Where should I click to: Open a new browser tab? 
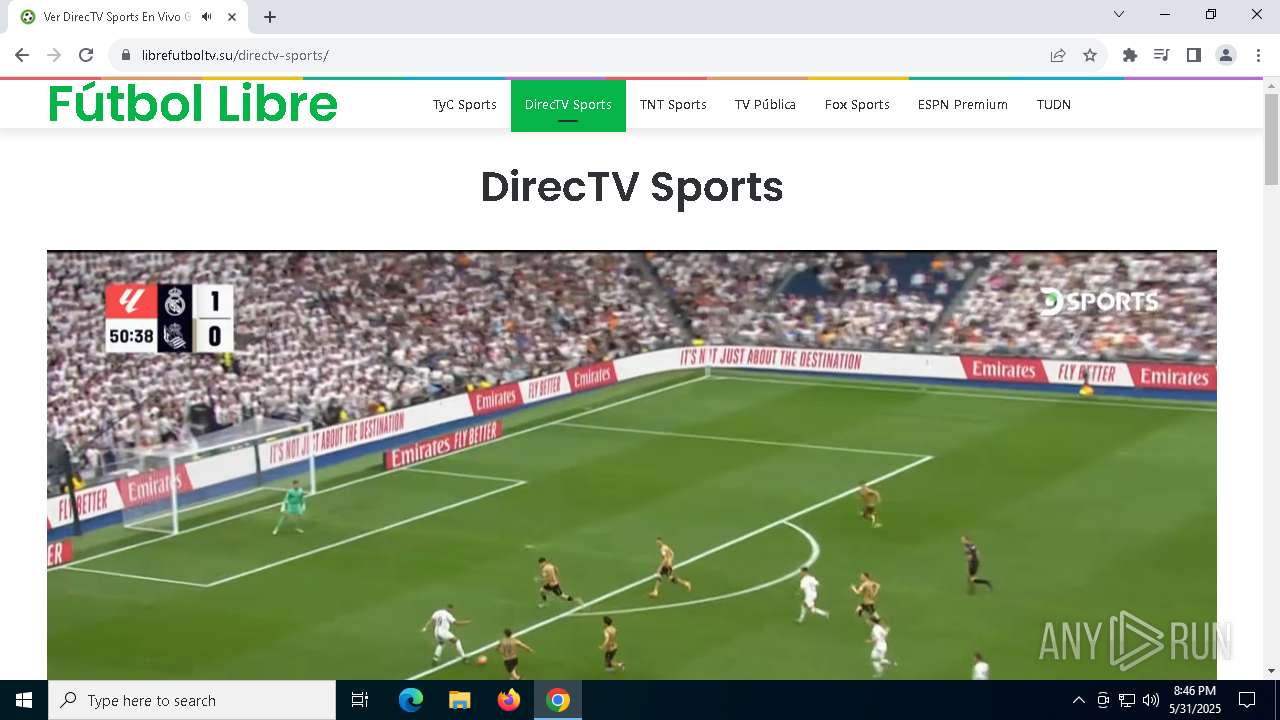[x=270, y=17]
